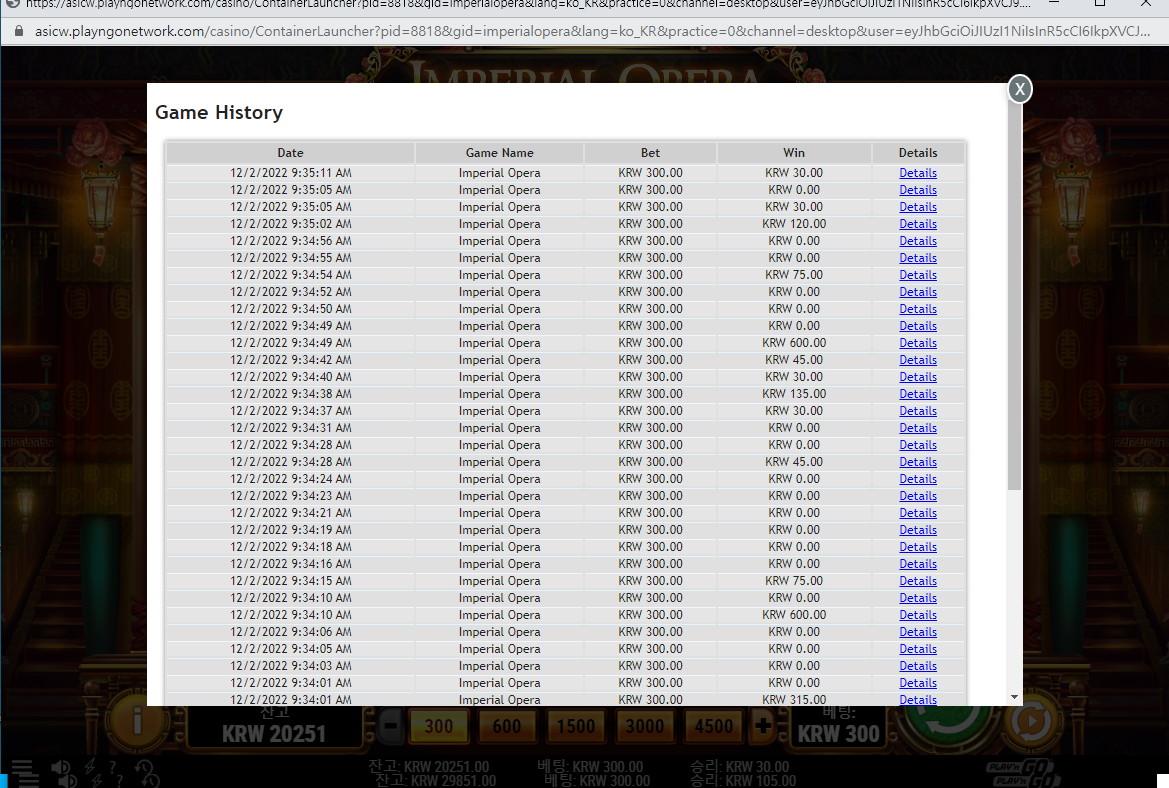Click the Game History scrollbar thumb
The height and width of the screenshot is (788, 1169).
(1015, 294)
